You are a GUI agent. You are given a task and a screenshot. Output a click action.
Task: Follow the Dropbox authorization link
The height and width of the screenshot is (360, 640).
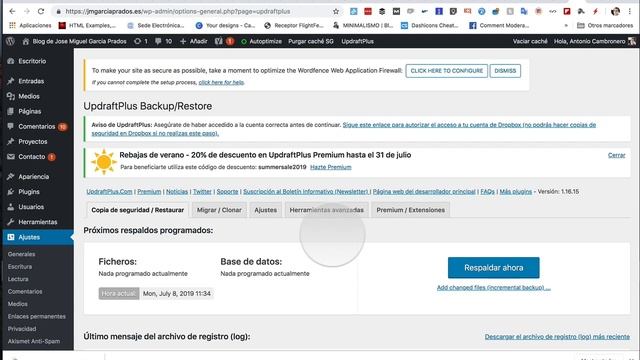[343, 129]
